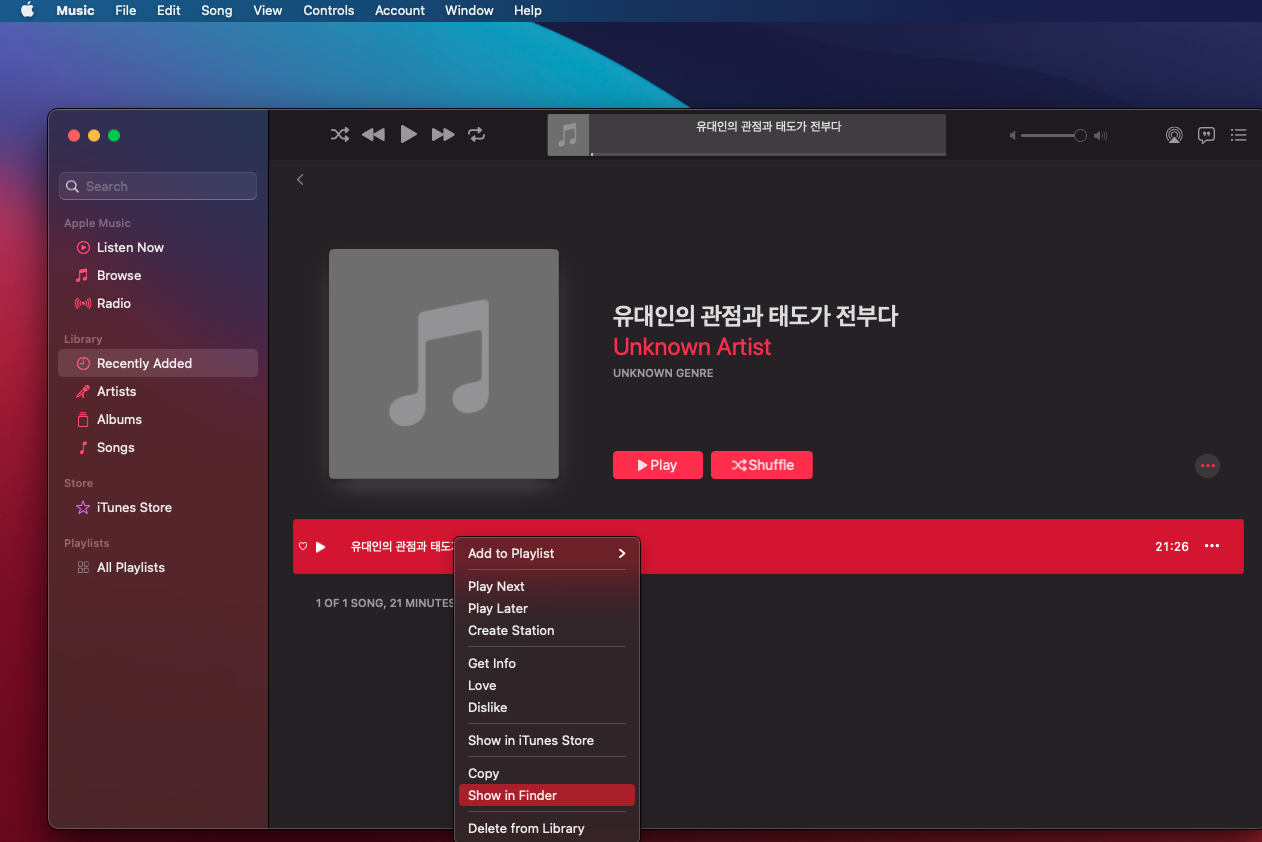Screen dimensions: 1262x842
Task: Open the Account menu in the menu bar
Action: point(400,10)
